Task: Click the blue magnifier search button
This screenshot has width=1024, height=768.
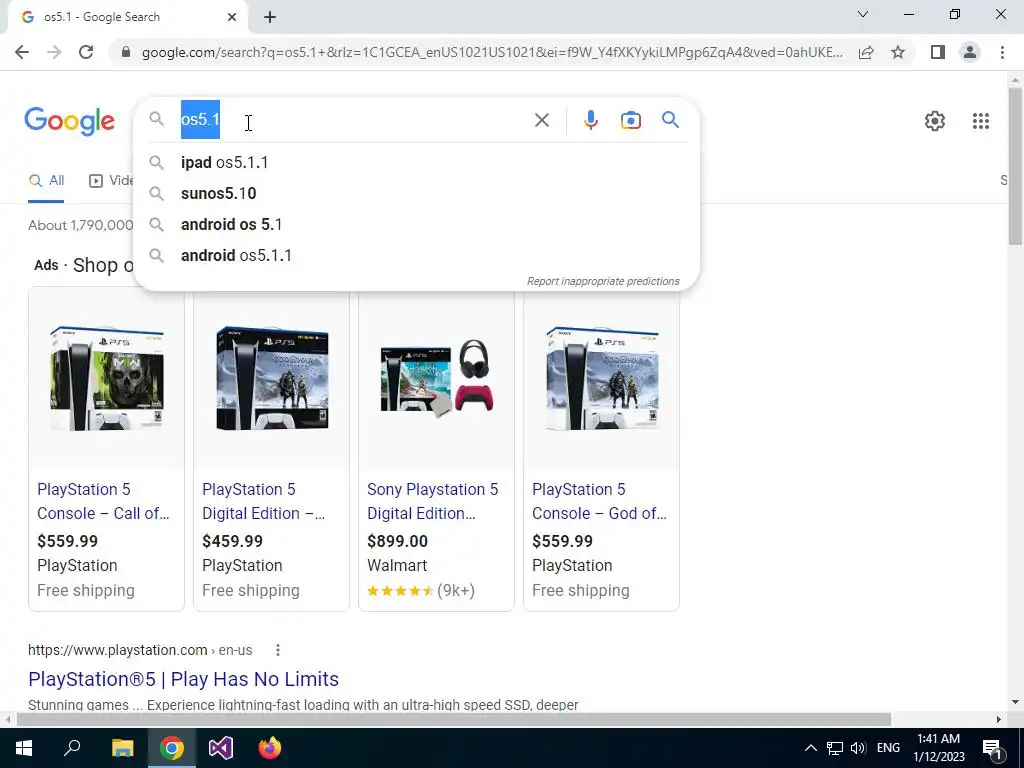Action: pos(670,120)
